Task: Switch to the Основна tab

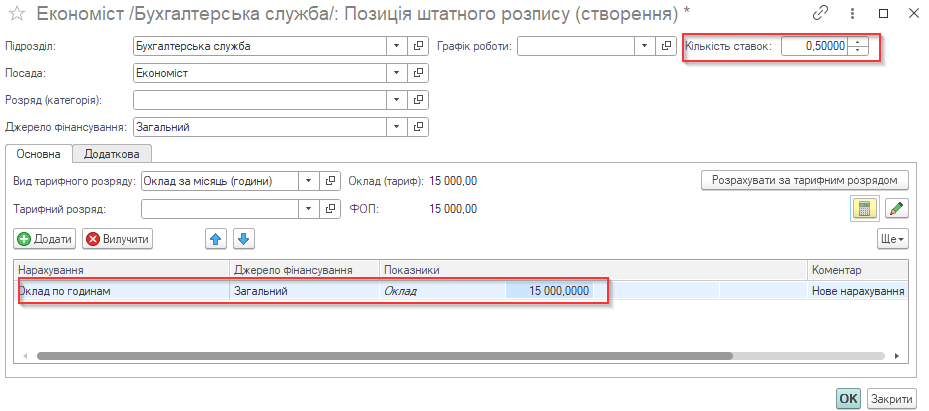Action: point(39,154)
